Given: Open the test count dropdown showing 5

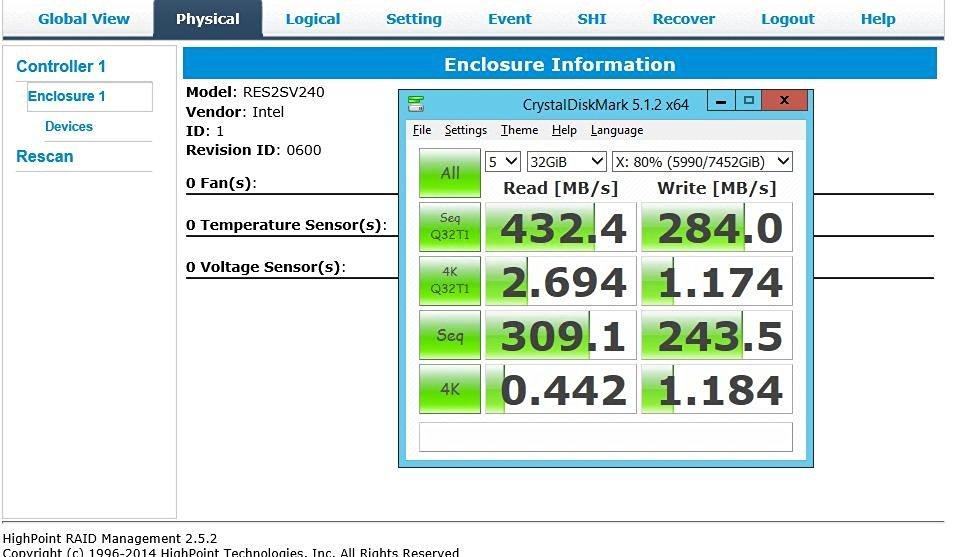Looking at the screenshot, I should coord(503,162).
